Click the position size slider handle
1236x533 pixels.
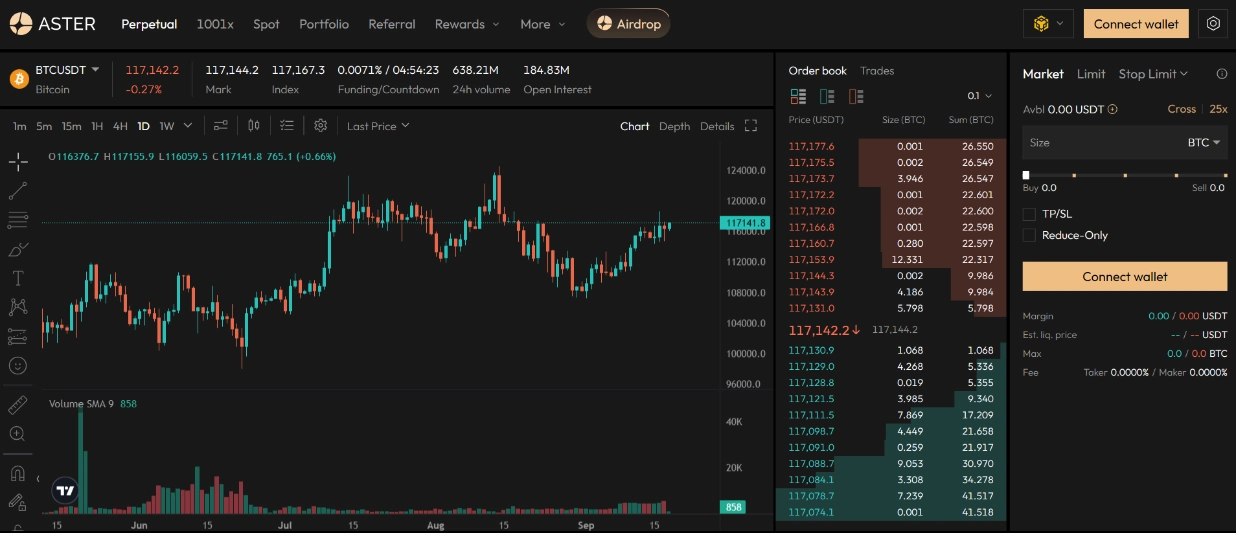pyautogui.click(x=1026, y=176)
